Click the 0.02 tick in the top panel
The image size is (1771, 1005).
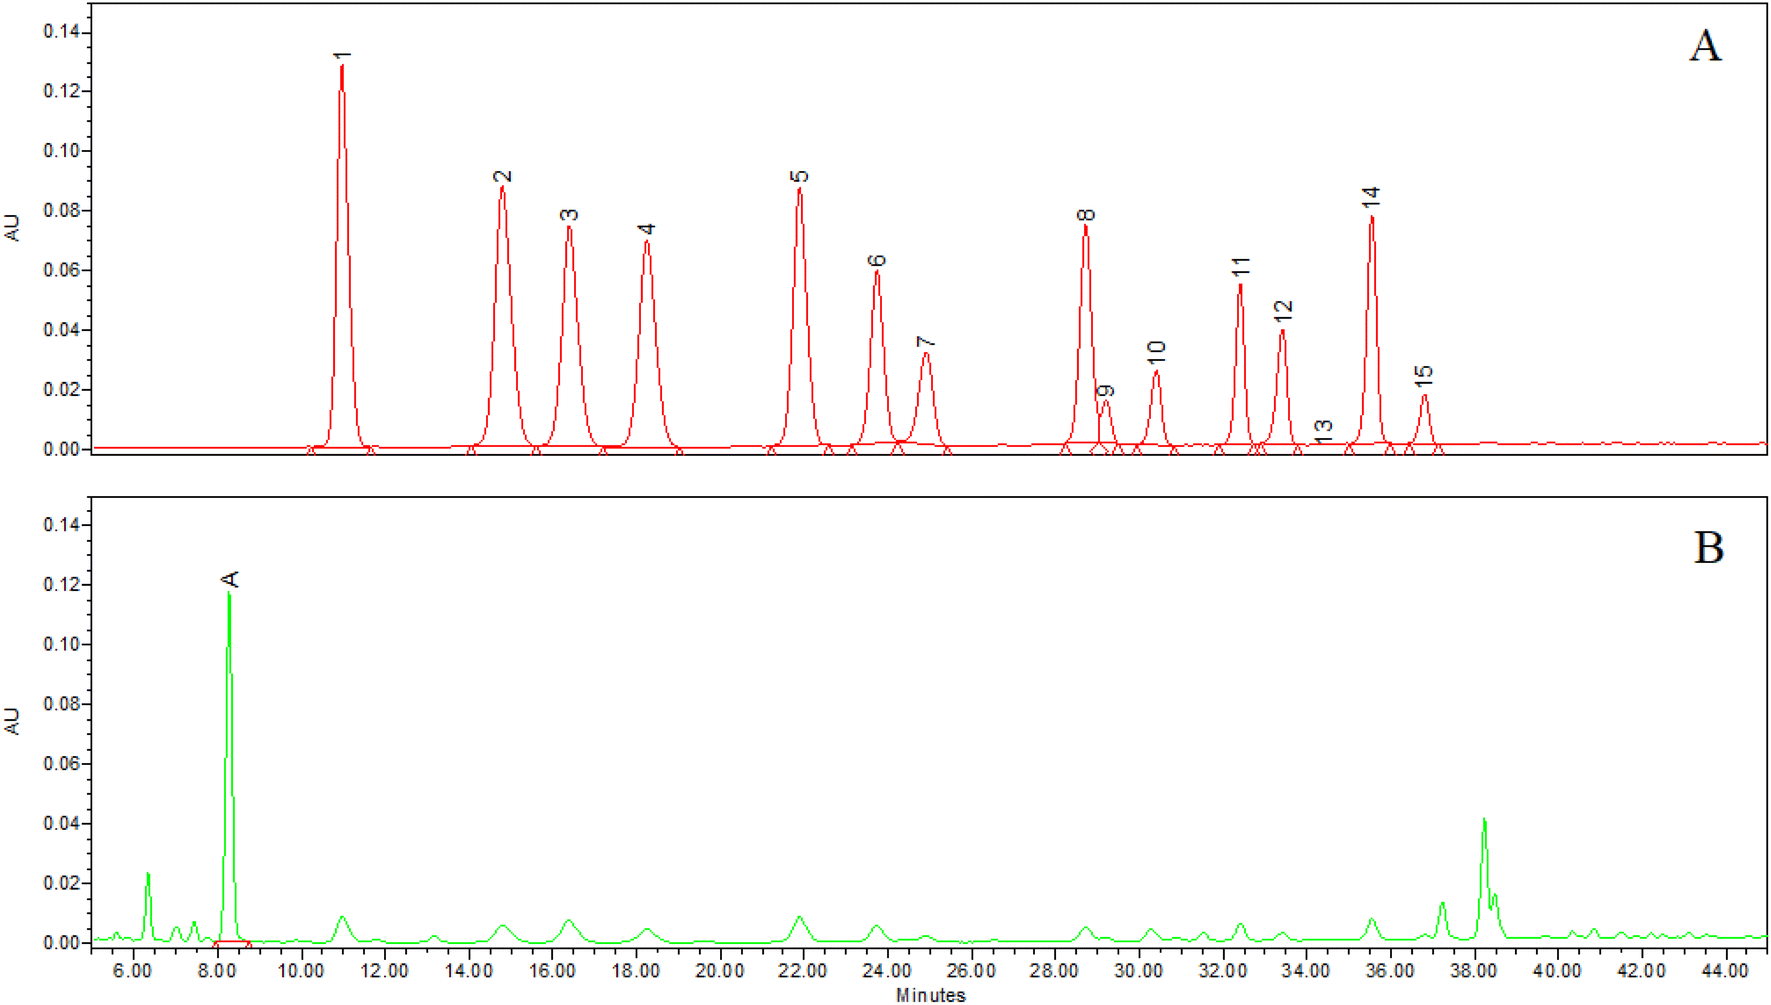60,389
